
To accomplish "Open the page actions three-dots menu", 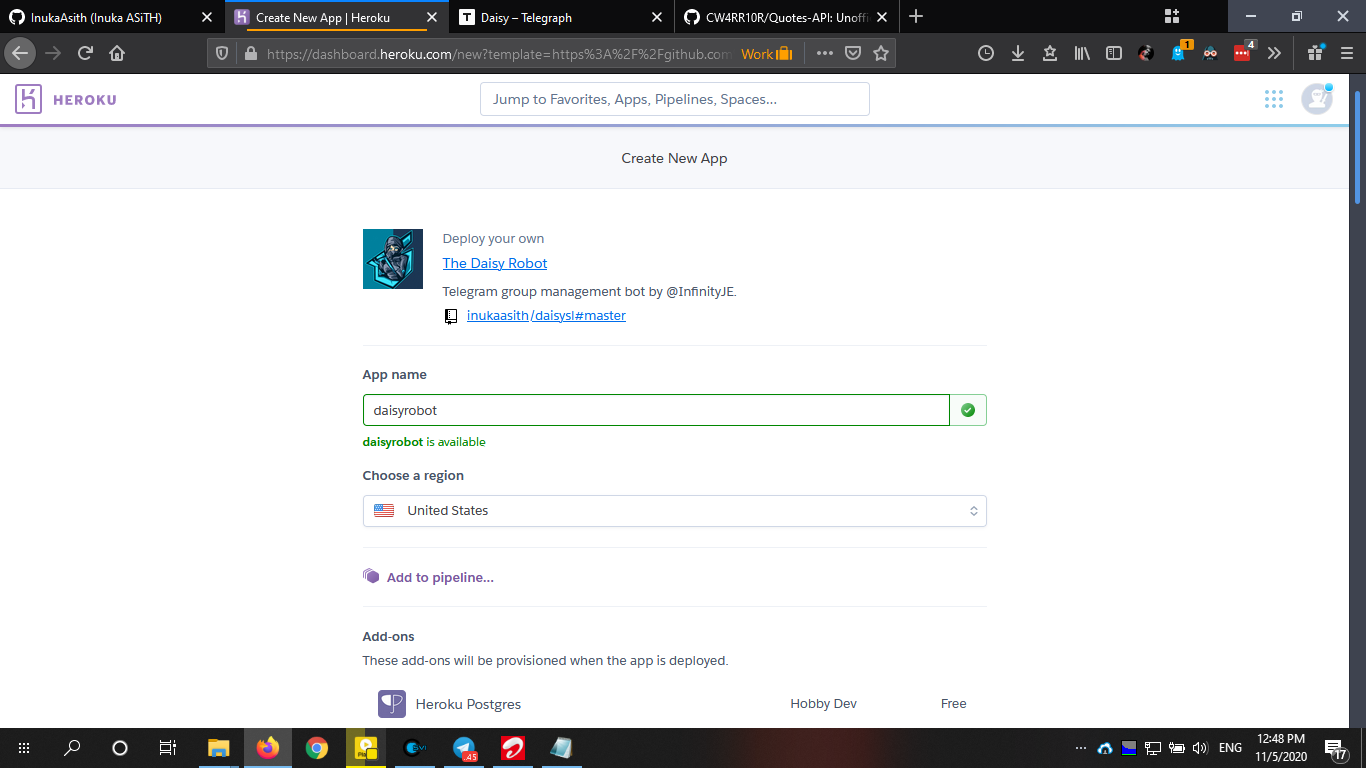I will pos(825,53).
